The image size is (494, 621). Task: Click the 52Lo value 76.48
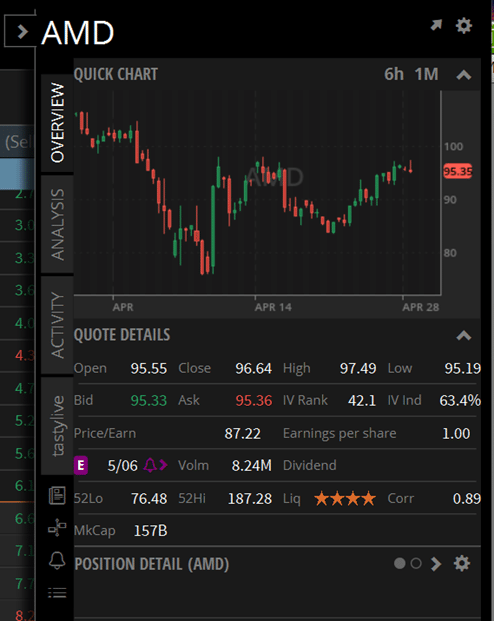point(149,499)
